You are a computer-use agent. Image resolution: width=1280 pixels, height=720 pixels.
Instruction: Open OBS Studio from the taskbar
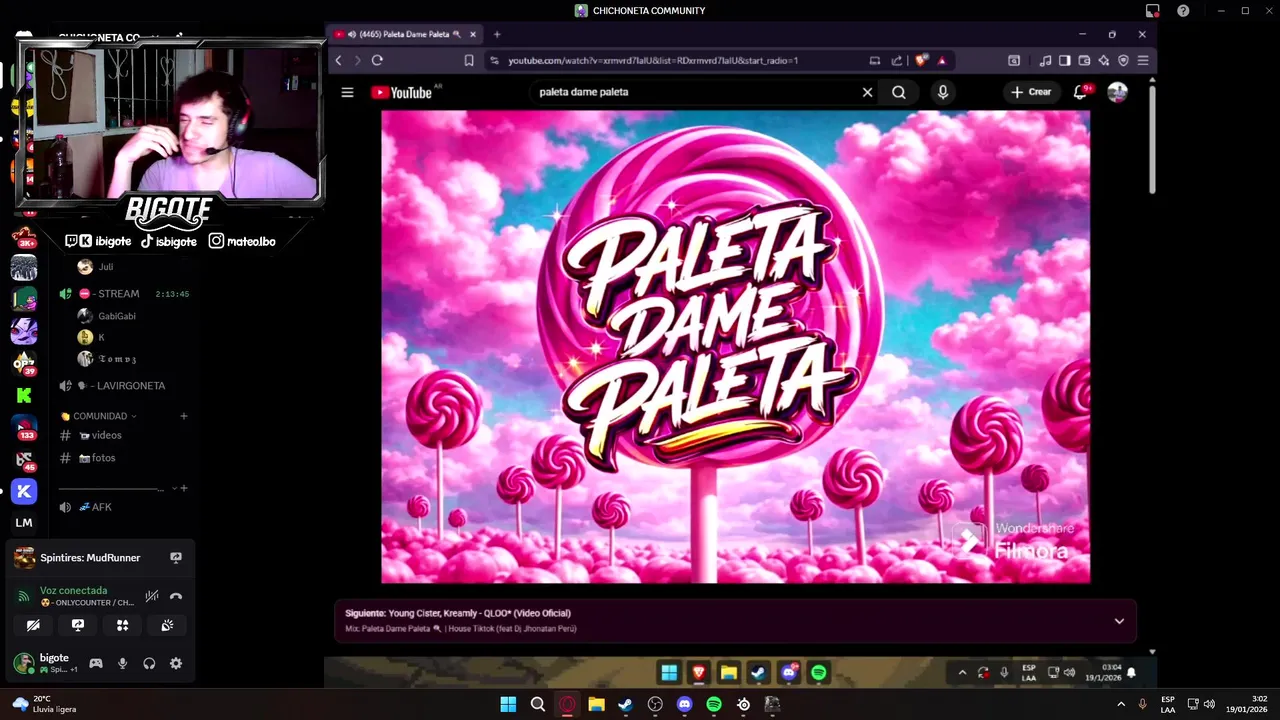tap(655, 704)
